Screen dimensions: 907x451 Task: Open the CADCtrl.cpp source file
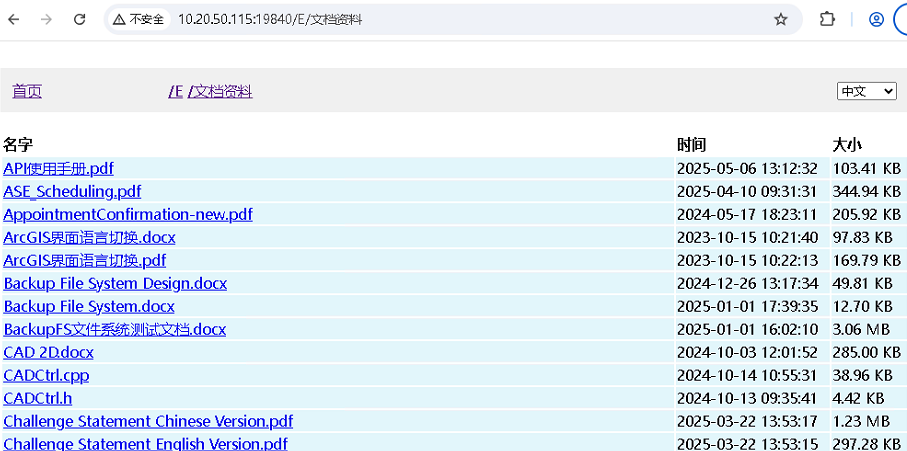(46, 376)
